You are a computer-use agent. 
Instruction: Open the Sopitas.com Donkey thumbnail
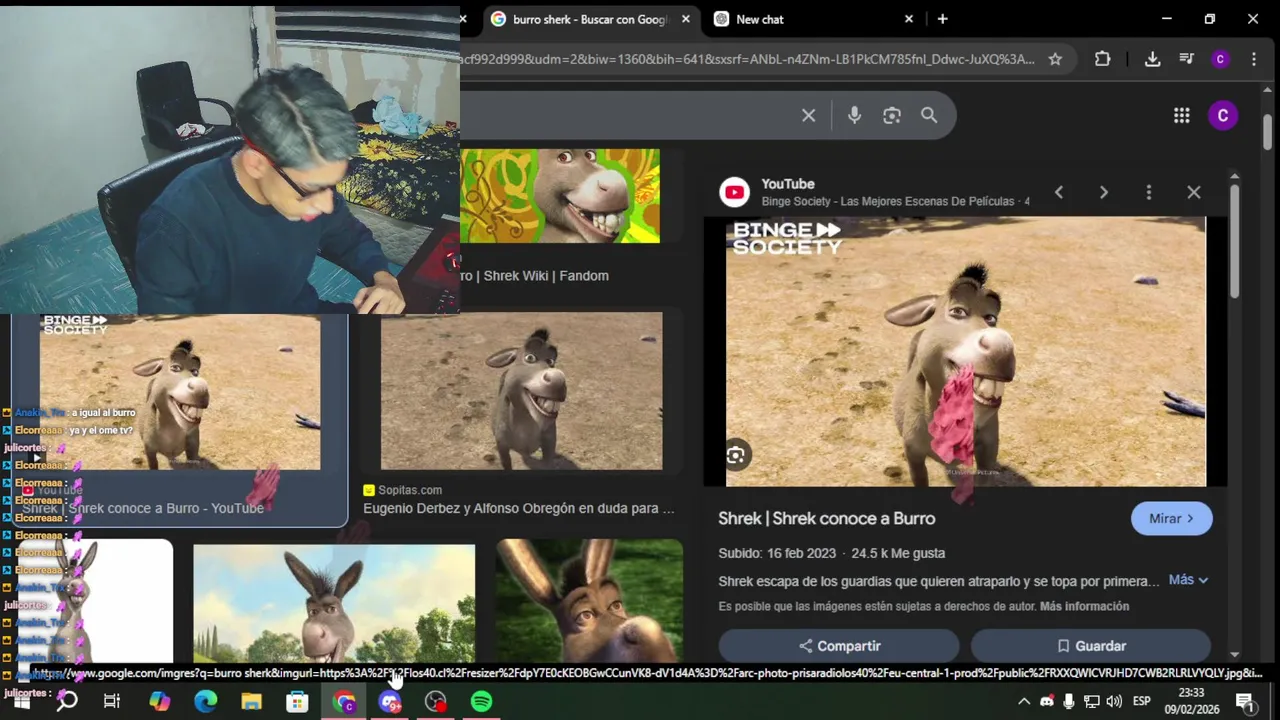pos(521,391)
